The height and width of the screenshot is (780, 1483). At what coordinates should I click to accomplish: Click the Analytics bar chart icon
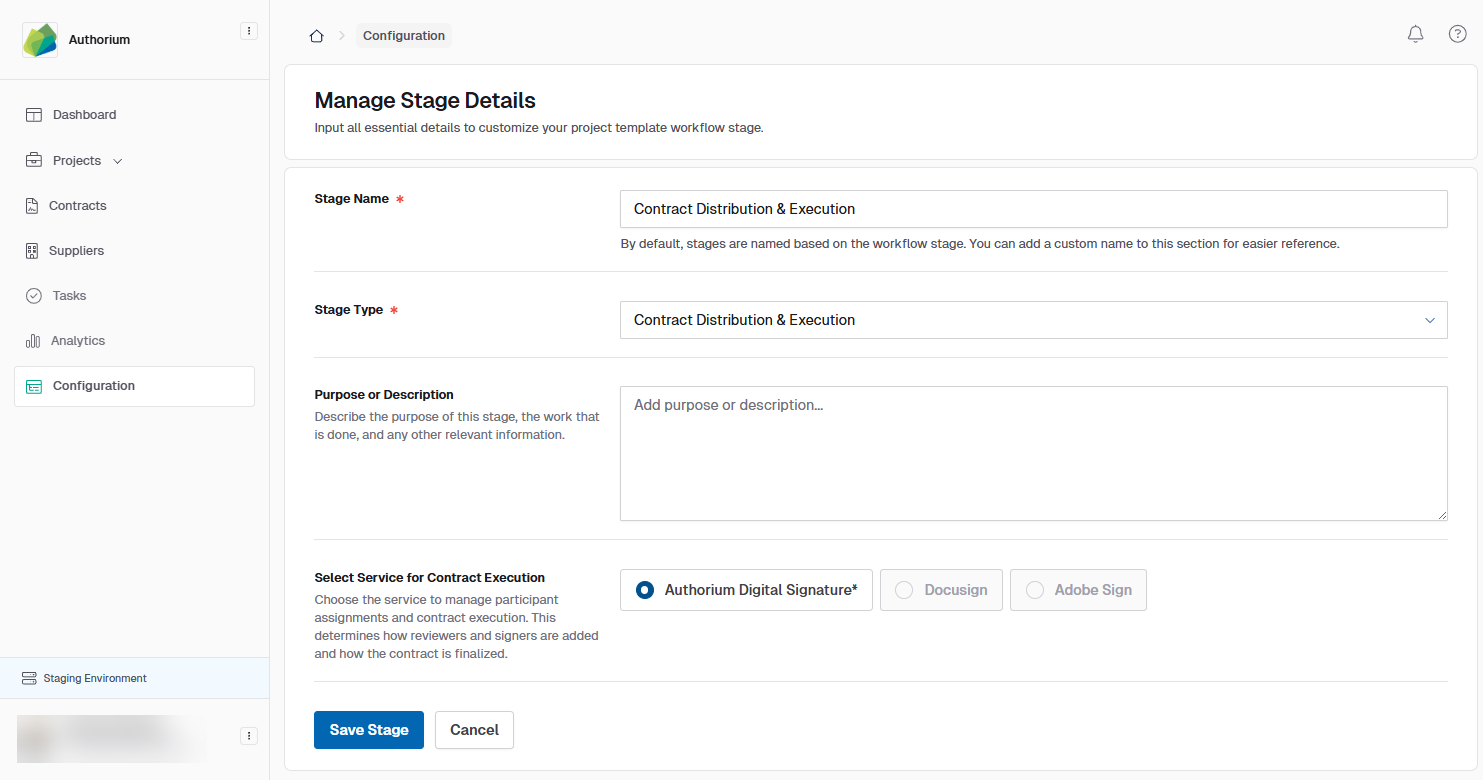pos(33,341)
